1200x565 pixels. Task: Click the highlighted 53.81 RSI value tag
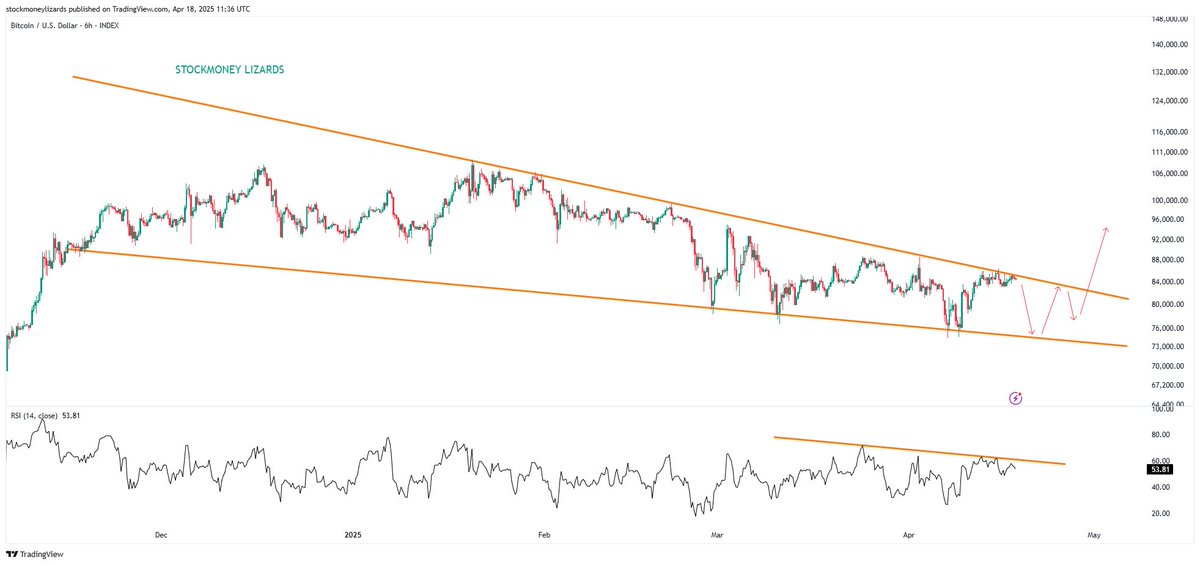coord(1162,469)
